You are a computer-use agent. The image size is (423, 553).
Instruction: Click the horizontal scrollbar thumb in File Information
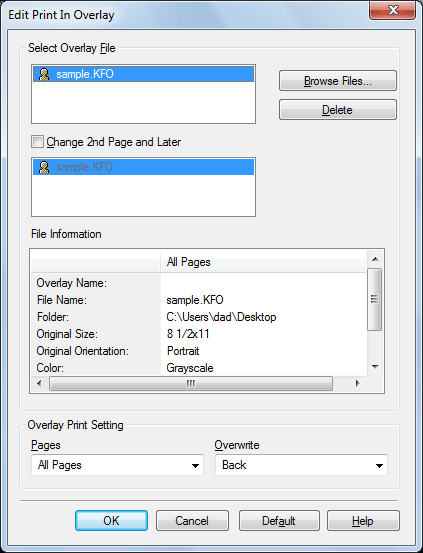191,383
